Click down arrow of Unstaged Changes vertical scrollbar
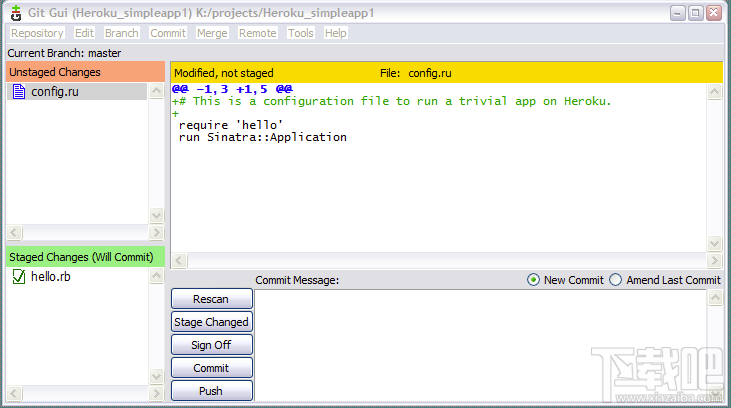This screenshot has height=408, width=731. pos(157,215)
